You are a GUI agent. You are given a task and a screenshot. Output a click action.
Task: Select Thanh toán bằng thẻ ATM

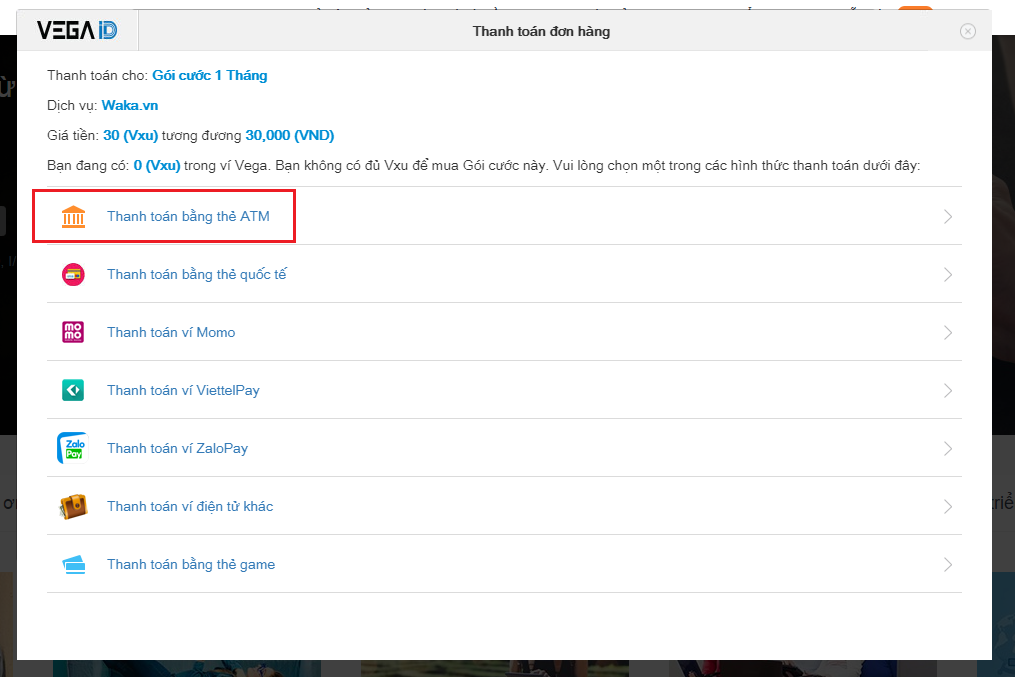pos(188,217)
